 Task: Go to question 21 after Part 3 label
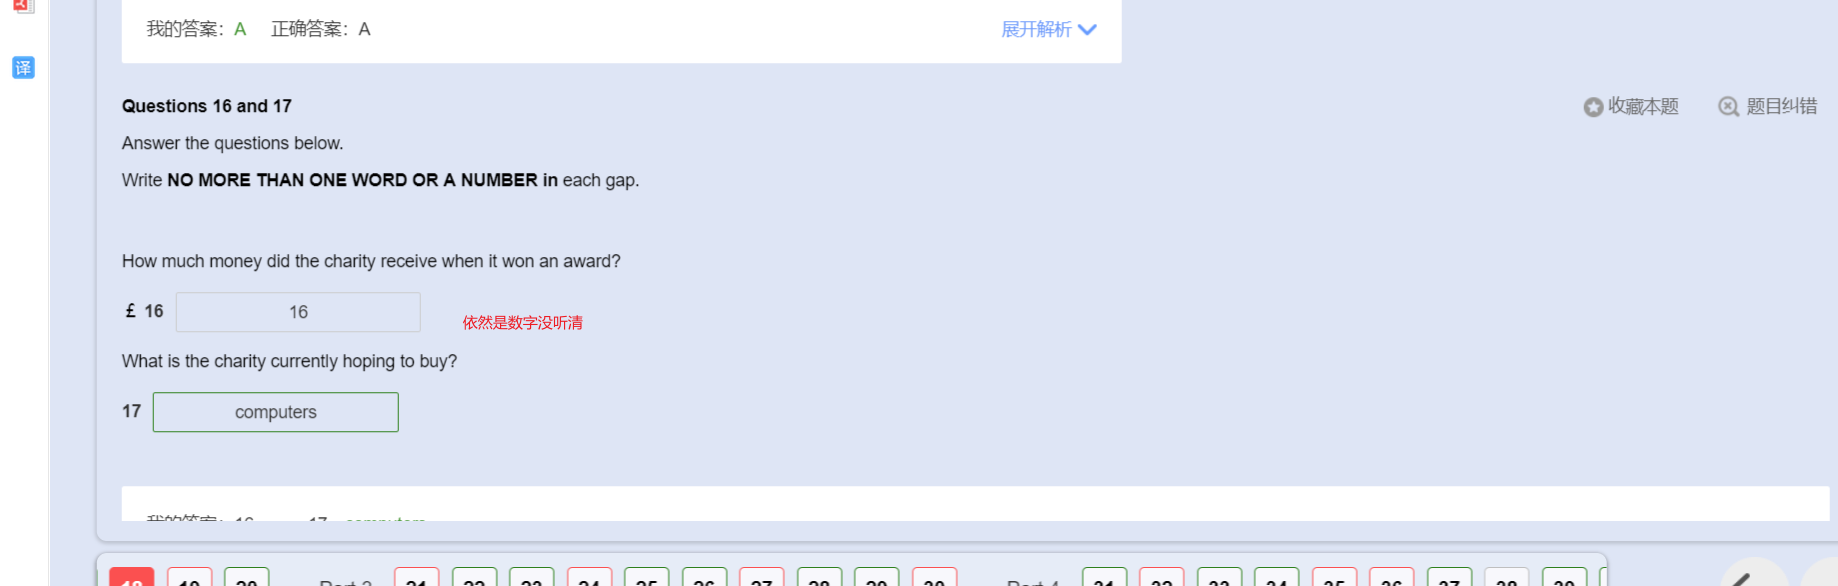tap(417, 577)
